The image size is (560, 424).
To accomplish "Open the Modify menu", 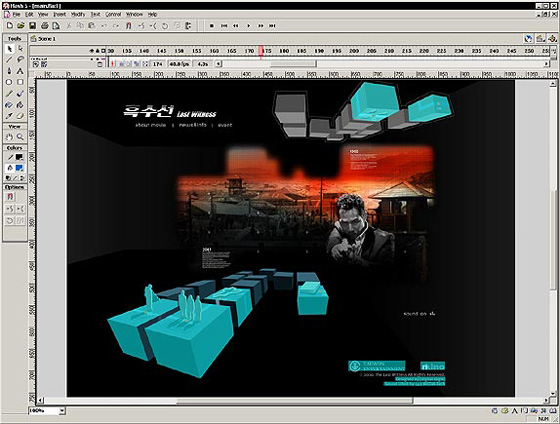I will click(78, 15).
